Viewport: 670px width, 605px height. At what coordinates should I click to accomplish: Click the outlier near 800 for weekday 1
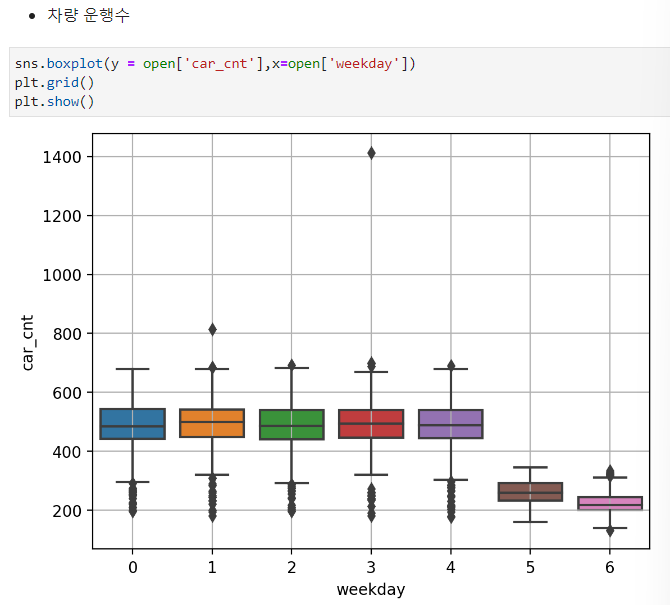212,329
